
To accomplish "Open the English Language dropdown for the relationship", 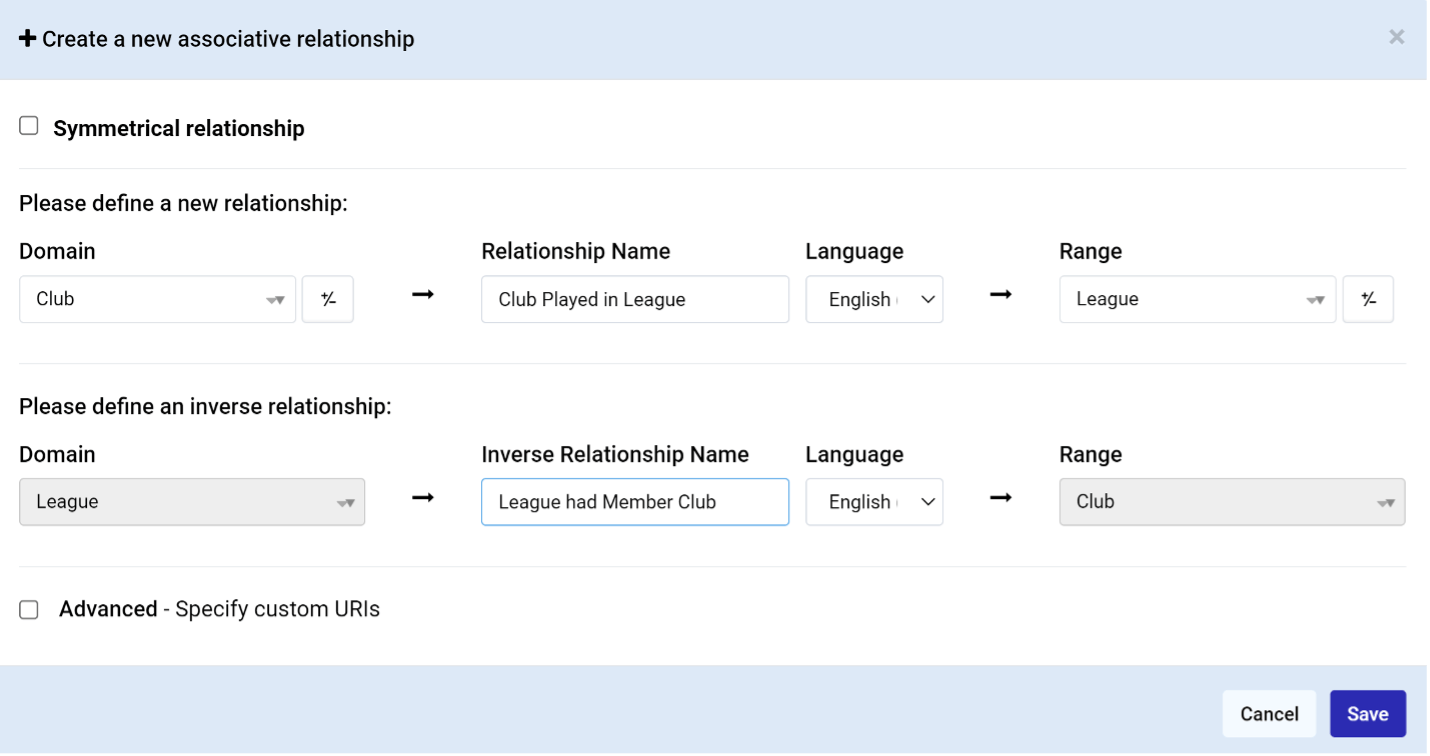I will pyautogui.click(x=874, y=299).
